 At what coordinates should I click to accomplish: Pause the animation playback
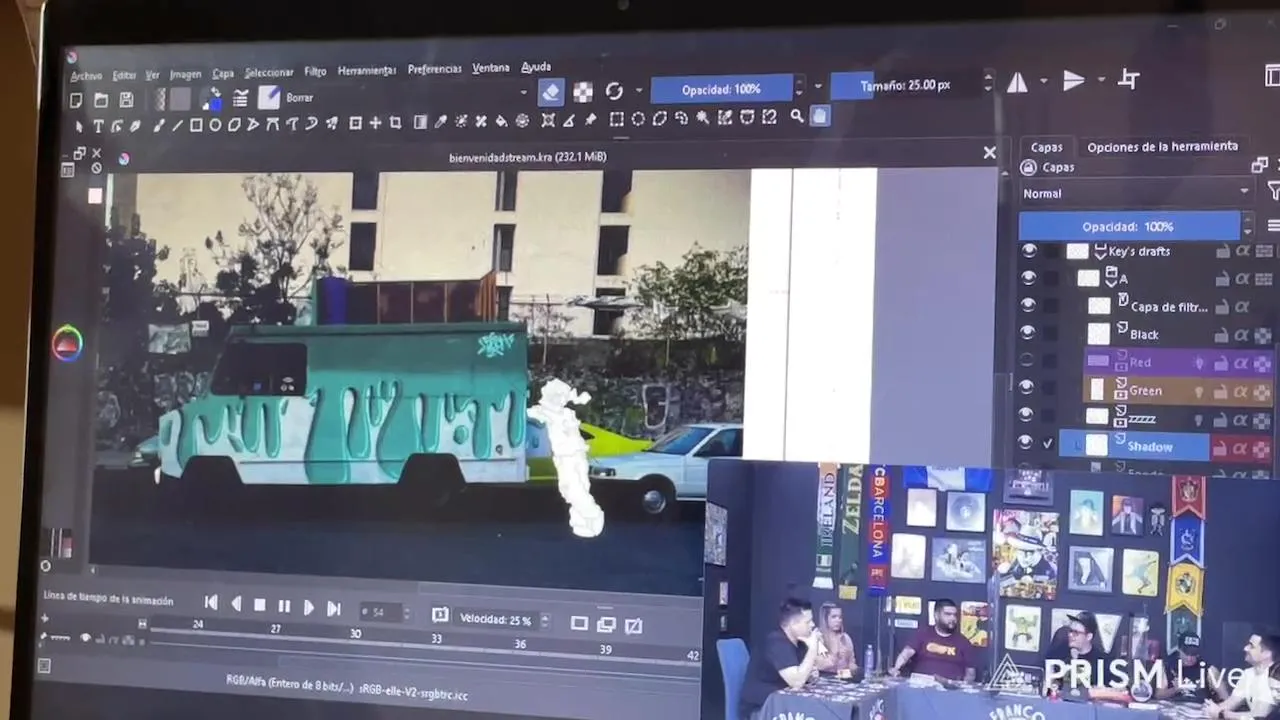coord(284,606)
